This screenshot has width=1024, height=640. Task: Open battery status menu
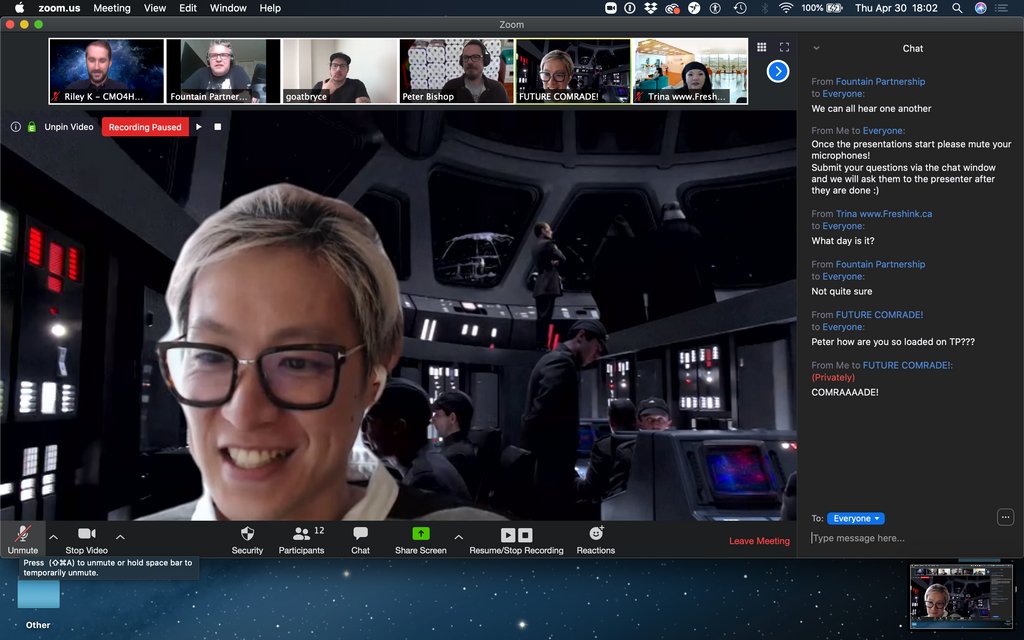click(822, 8)
